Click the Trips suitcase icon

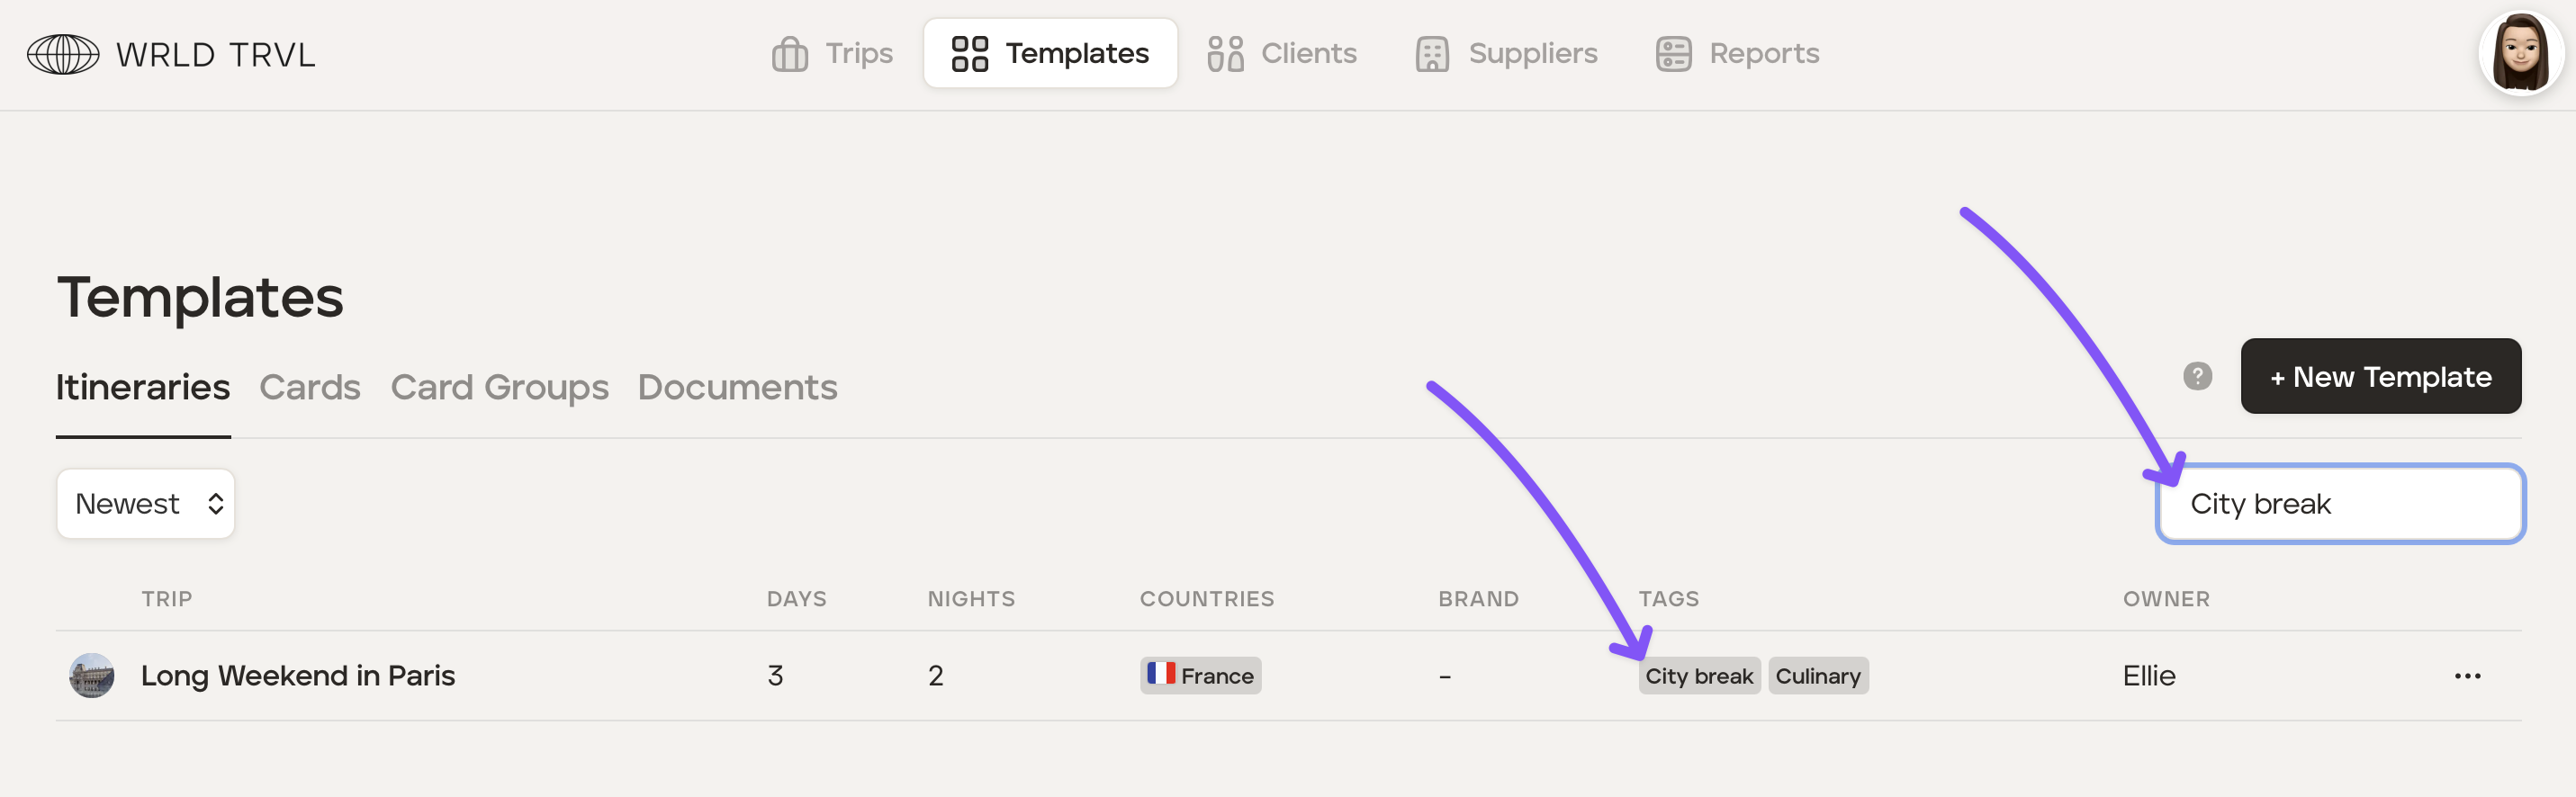click(x=789, y=54)
